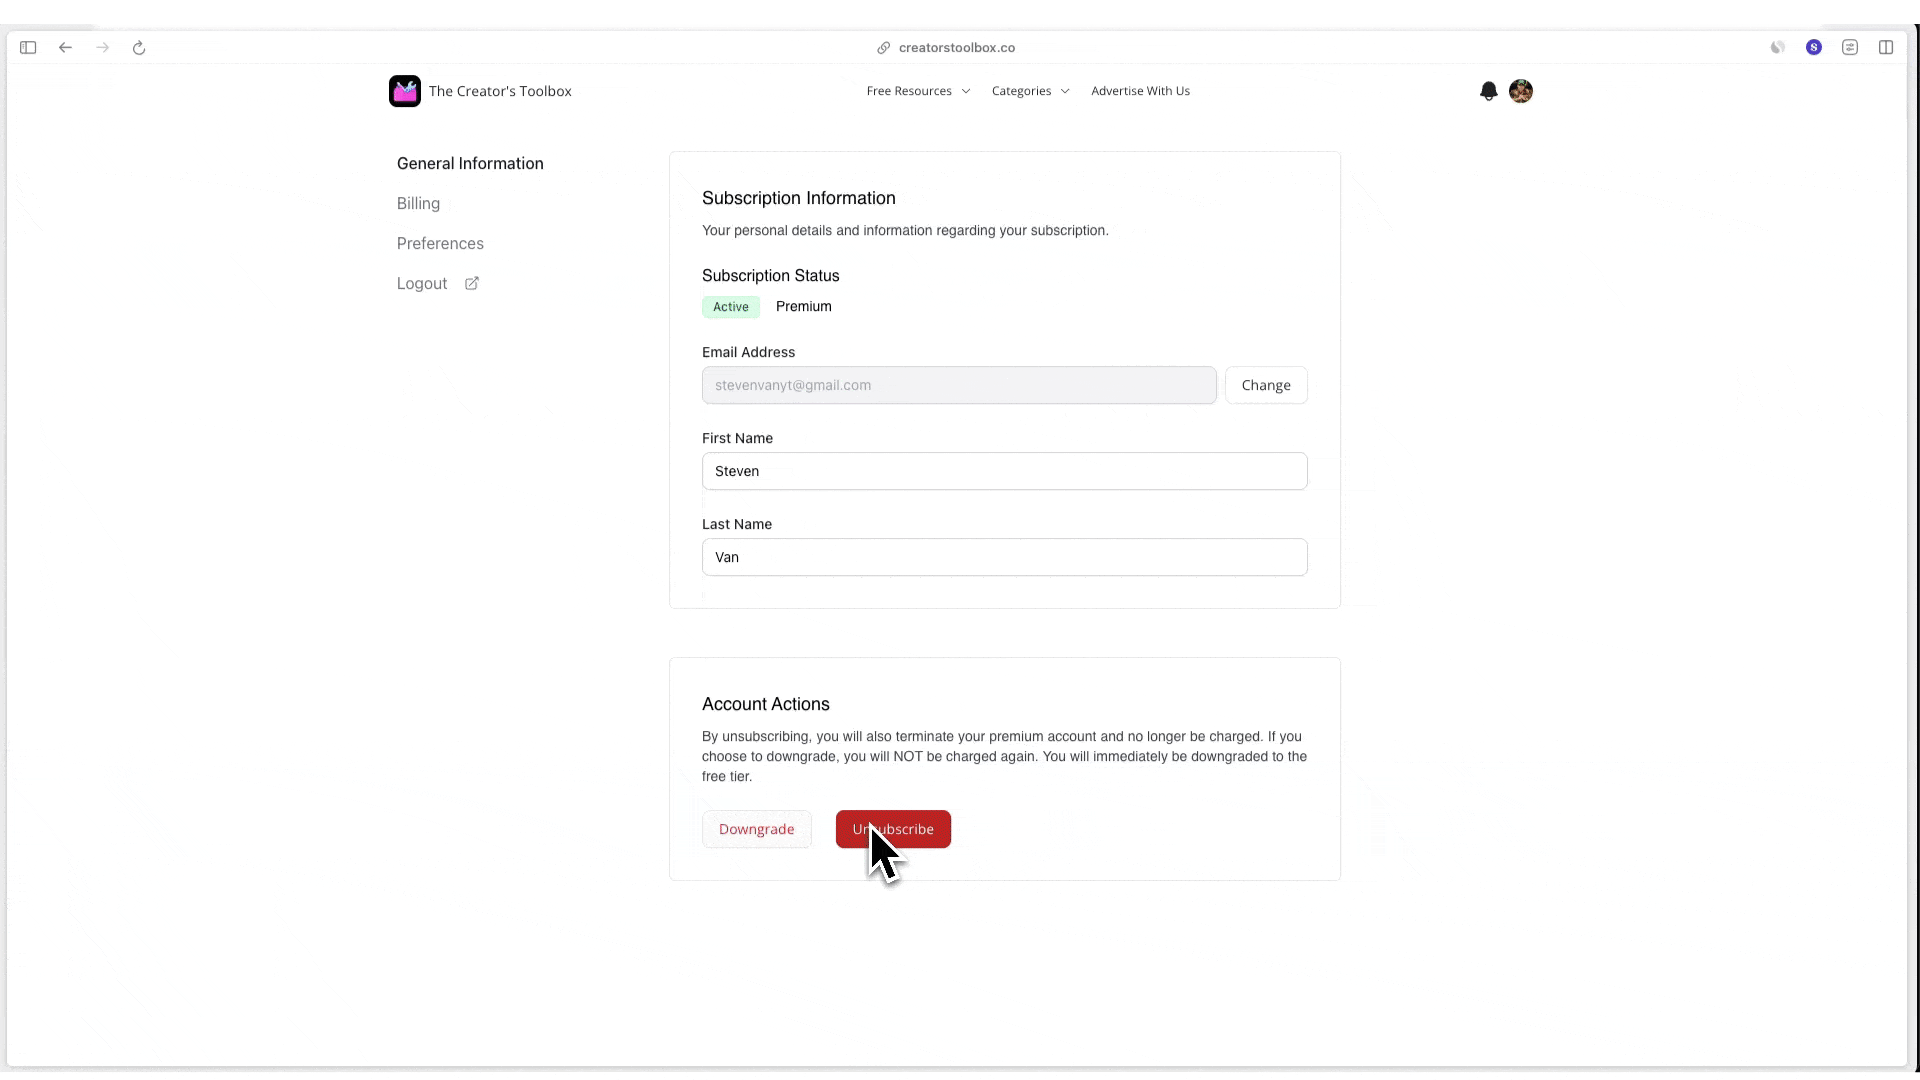
Task: Reload the page with refresh icon
Action: (x=139, y=47)
